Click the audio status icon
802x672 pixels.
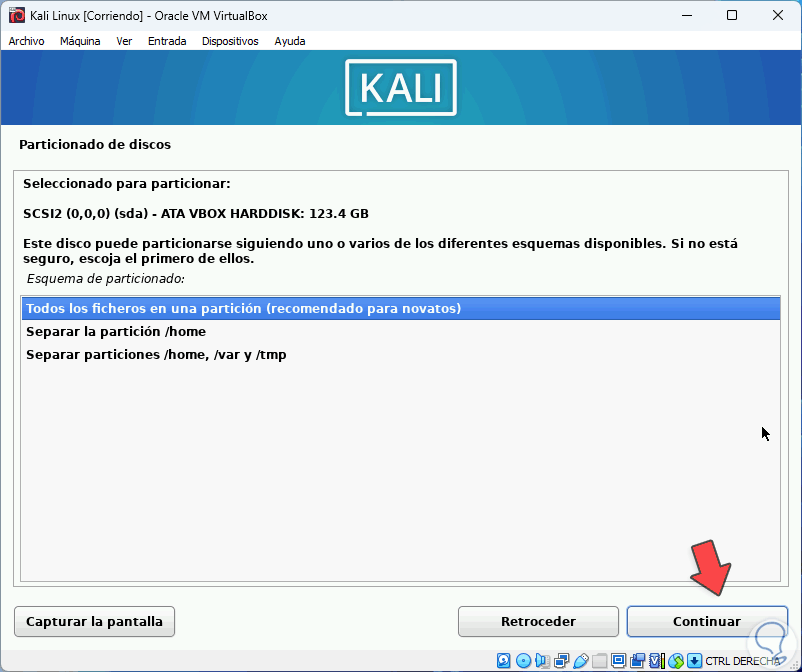point(542,660)
